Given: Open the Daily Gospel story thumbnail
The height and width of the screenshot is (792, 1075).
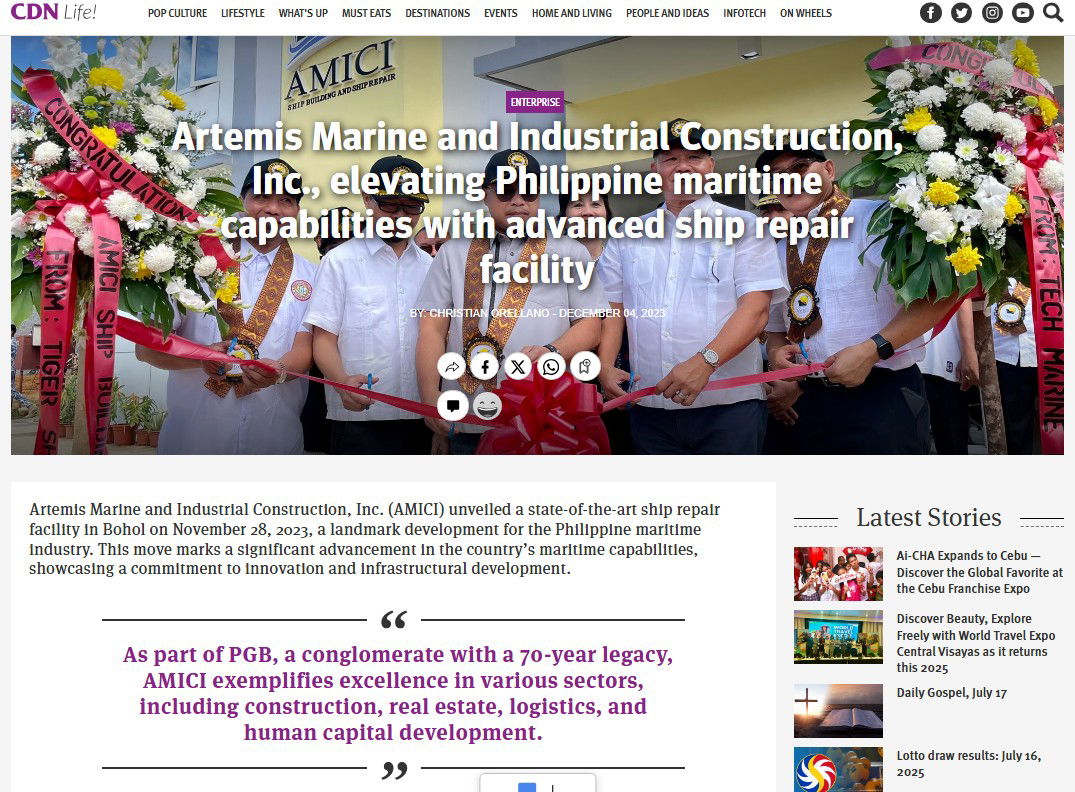Looking at the screenshot, I should point(838,710).
